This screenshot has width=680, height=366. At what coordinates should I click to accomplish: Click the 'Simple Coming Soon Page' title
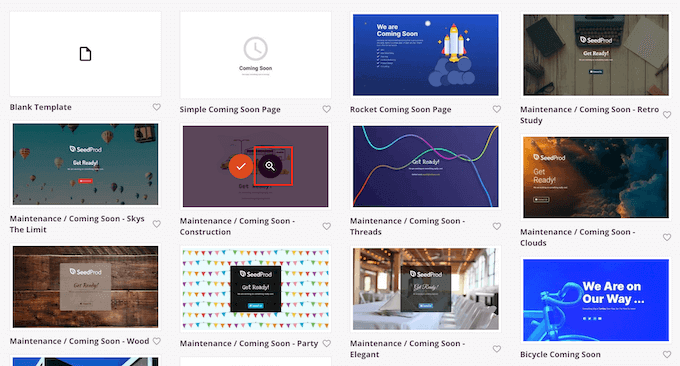pyautogui.click(x=230, y=109)
